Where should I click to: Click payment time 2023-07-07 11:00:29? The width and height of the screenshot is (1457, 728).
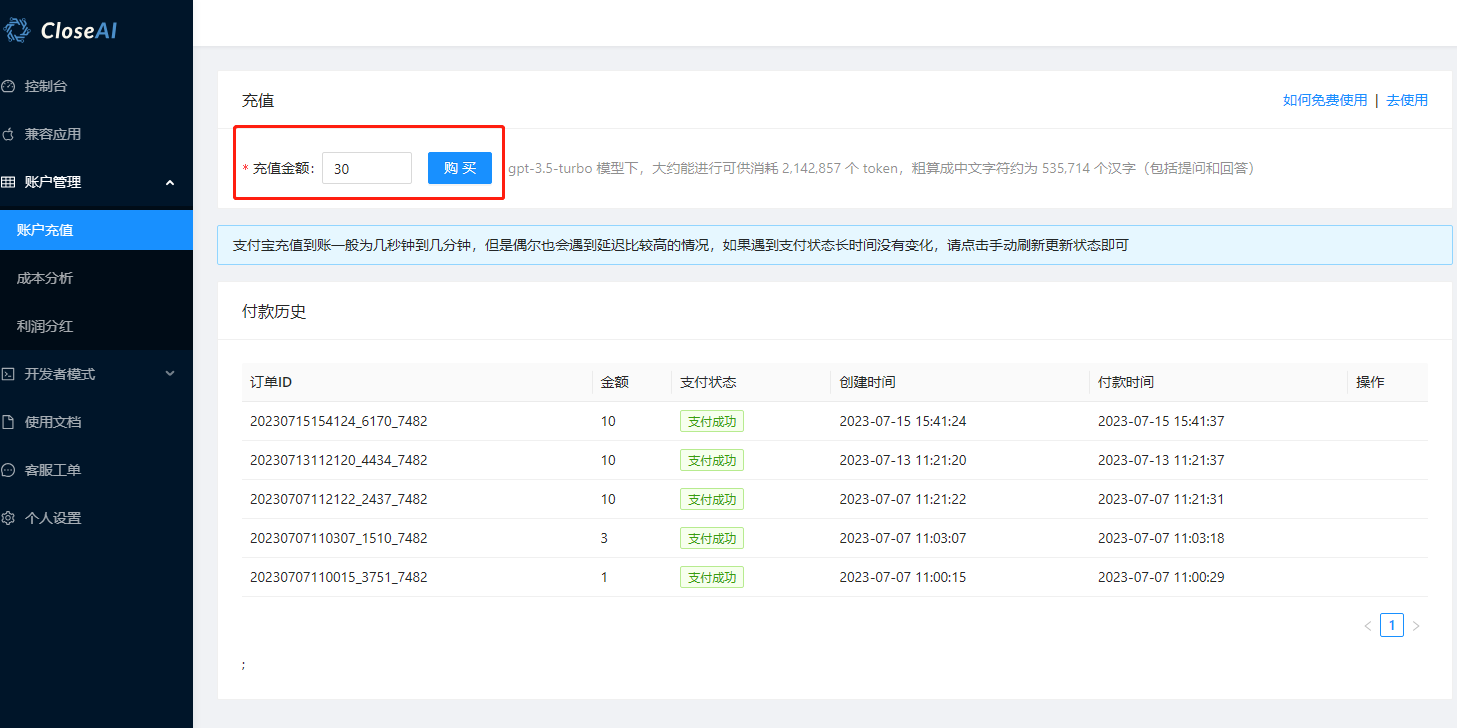pyautogui.click(x=1161, y=577)
